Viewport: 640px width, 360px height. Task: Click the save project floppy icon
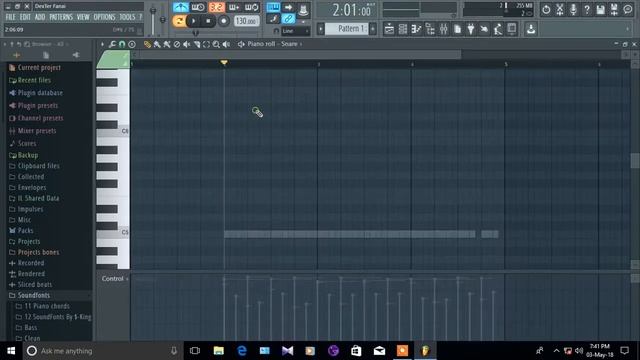[600, 9]
